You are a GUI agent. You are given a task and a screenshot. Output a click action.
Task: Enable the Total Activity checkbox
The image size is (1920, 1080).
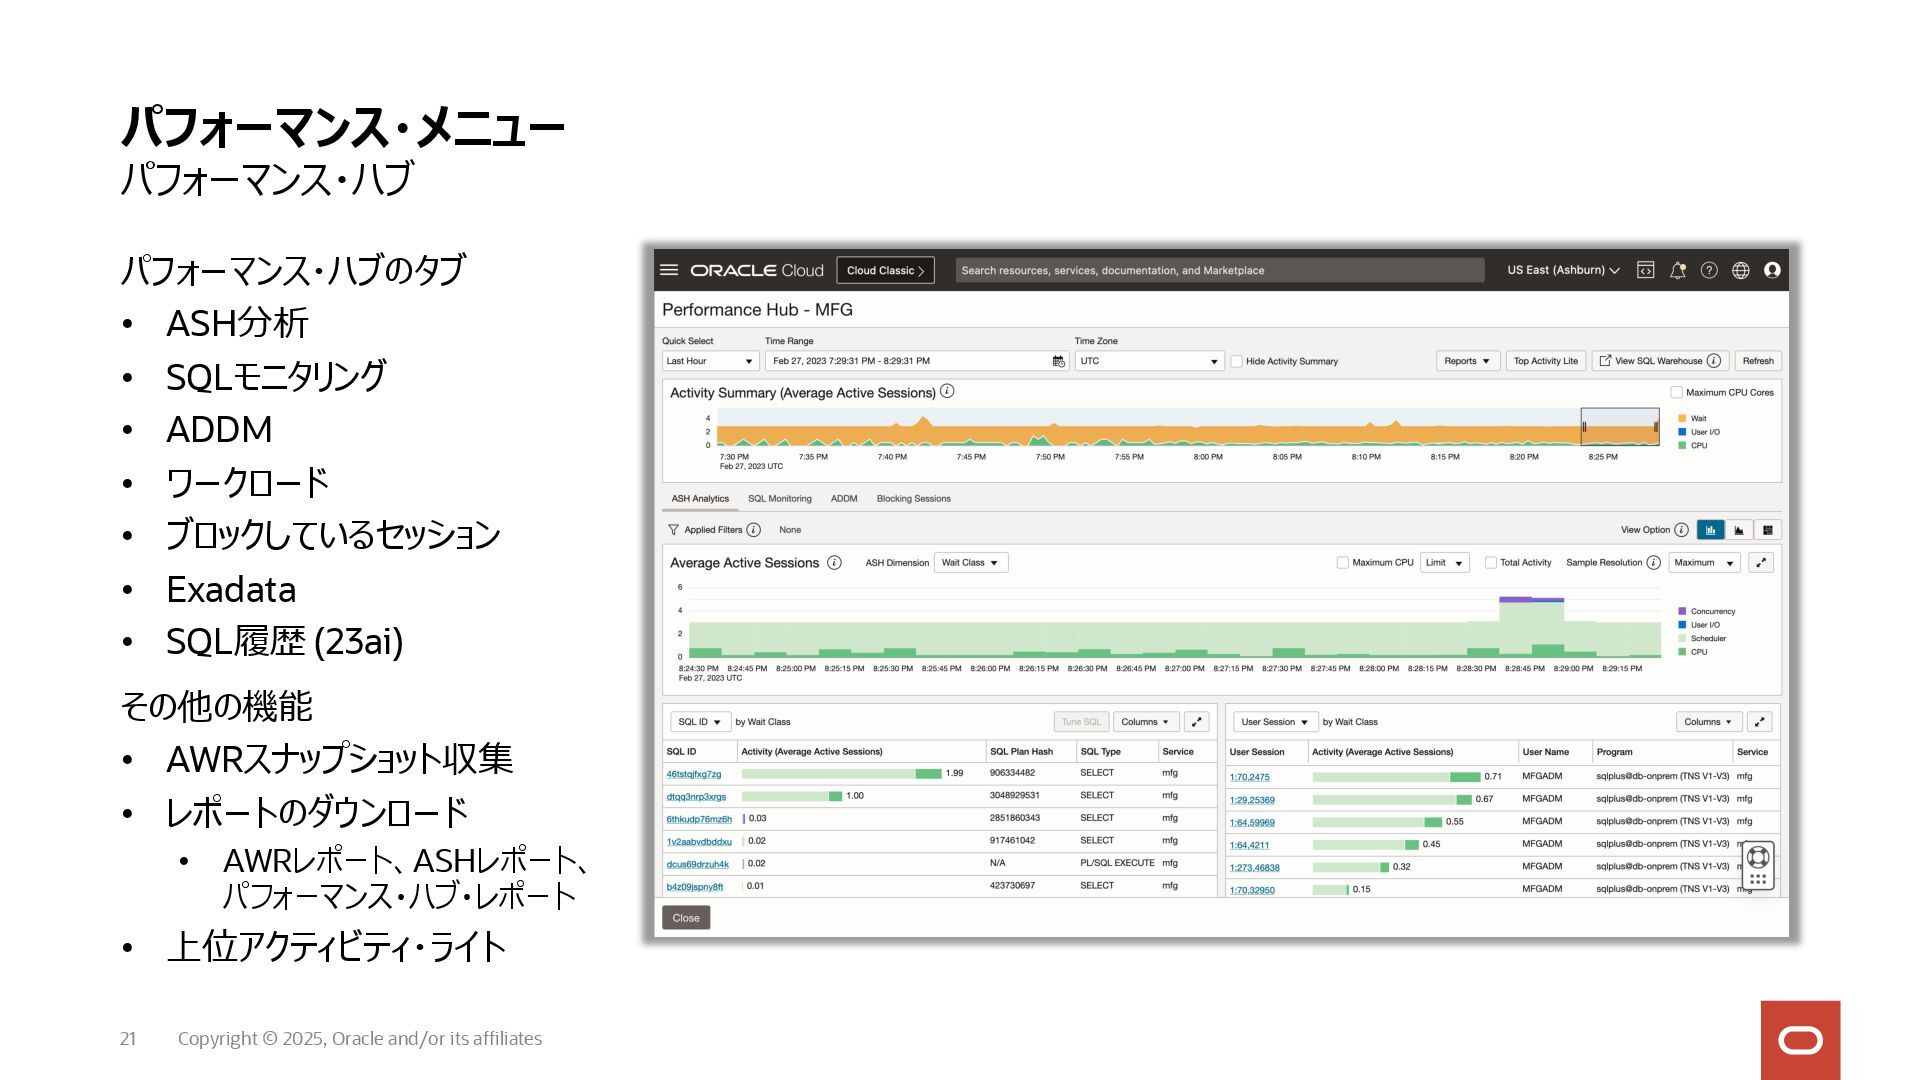coord(1490,563)
